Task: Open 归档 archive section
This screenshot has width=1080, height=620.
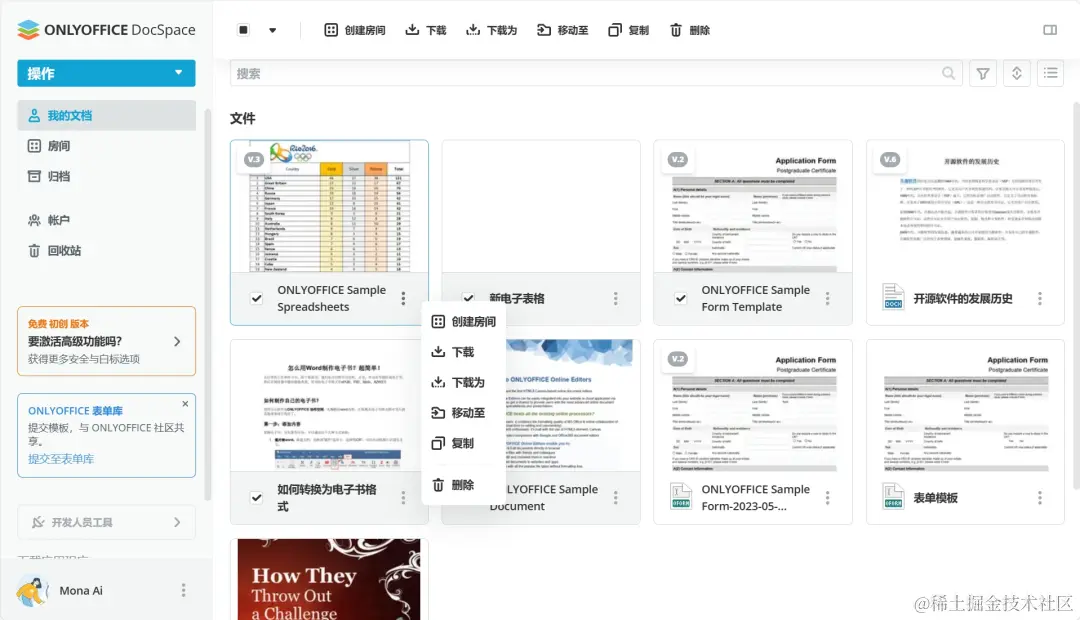Action: pyautogui.click(x=49, y=176)
